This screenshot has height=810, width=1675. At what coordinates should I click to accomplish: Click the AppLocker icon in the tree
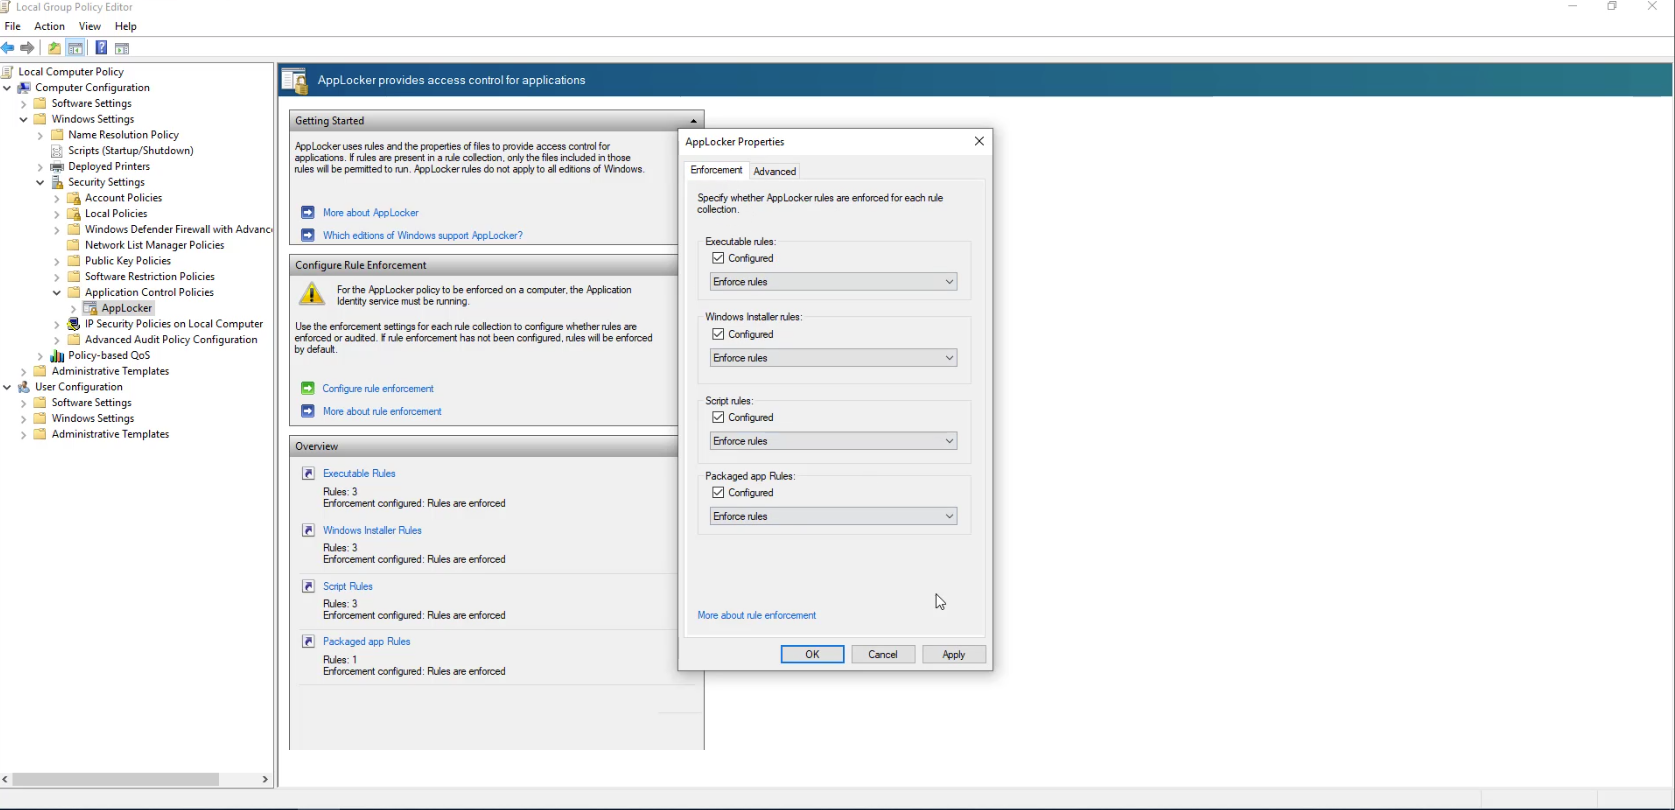point(90,308)
